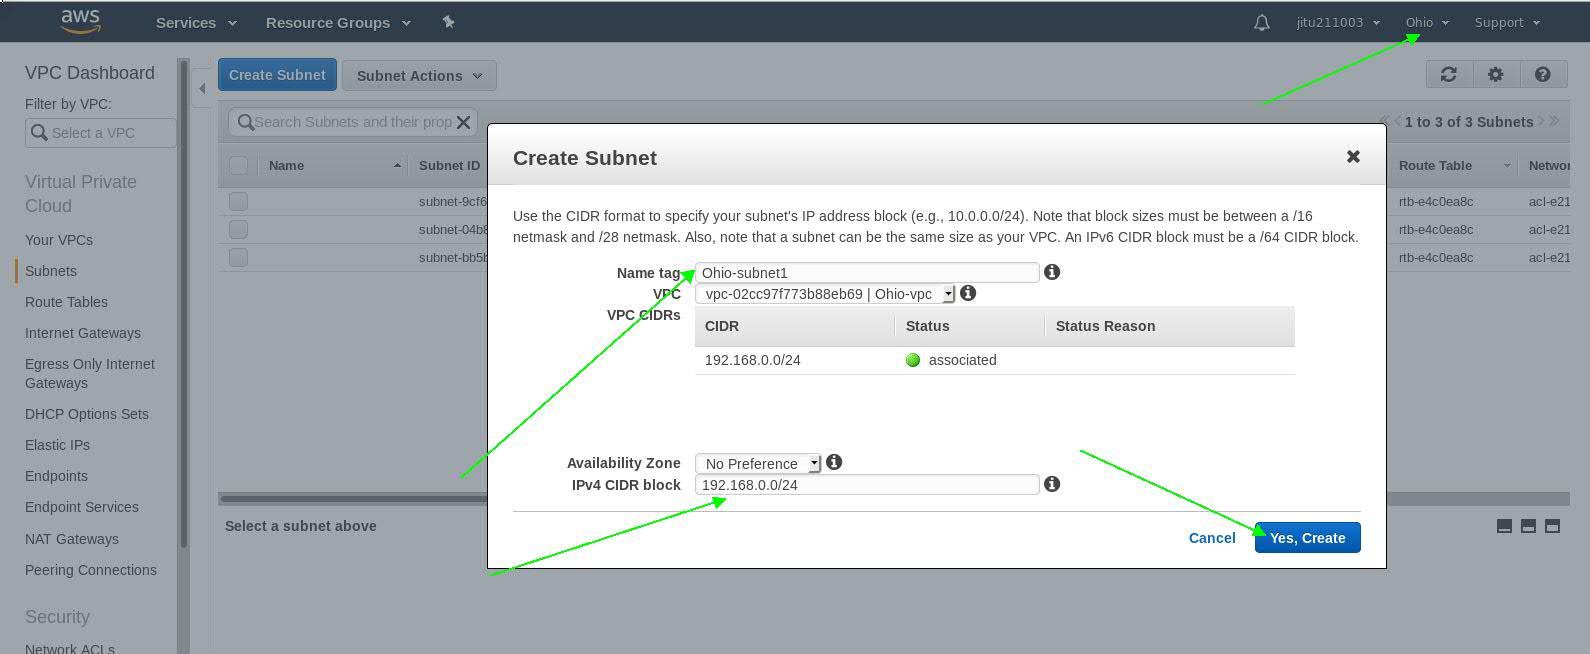Open DHCP Options Sets in sidebar
The height and width of the screenshot is (654, 1590).
(x=87, y=414)
